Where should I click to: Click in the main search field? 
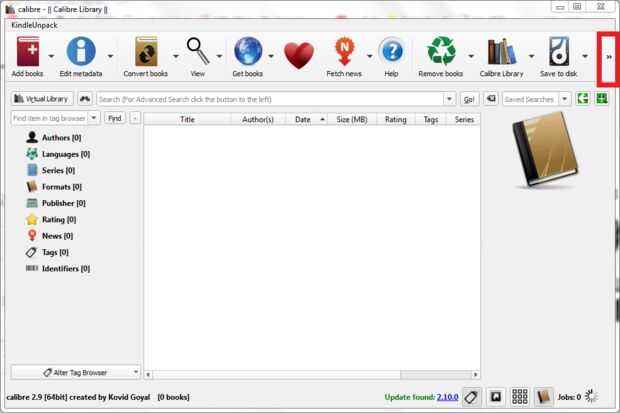point(270,99)
